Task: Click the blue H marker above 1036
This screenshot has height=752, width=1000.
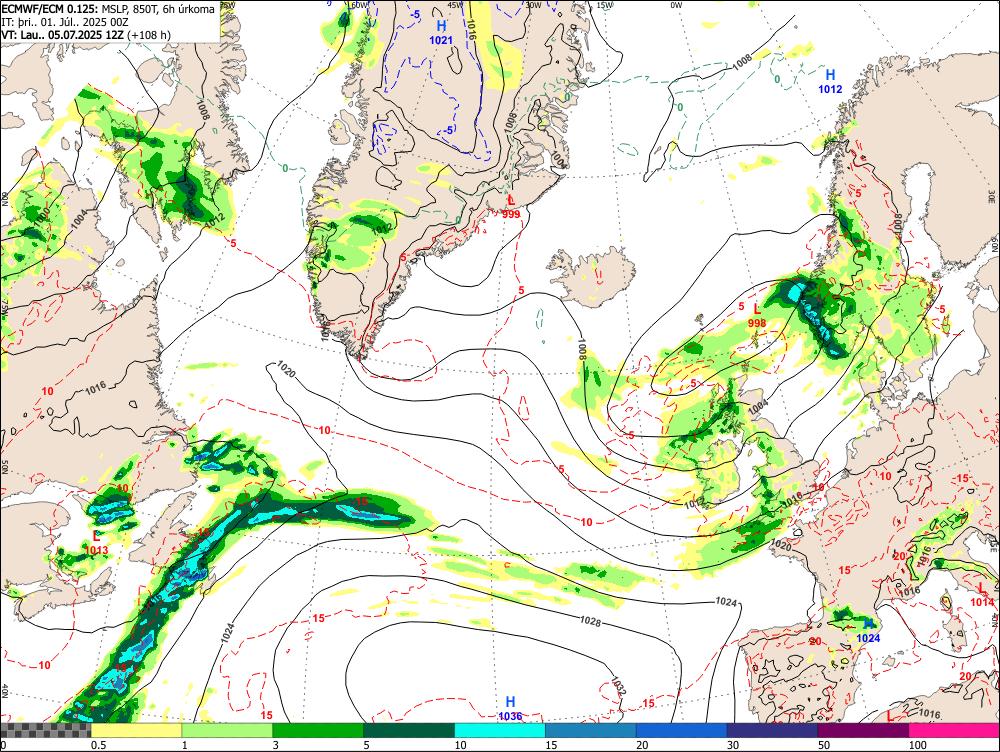Action: pos(510,703)
